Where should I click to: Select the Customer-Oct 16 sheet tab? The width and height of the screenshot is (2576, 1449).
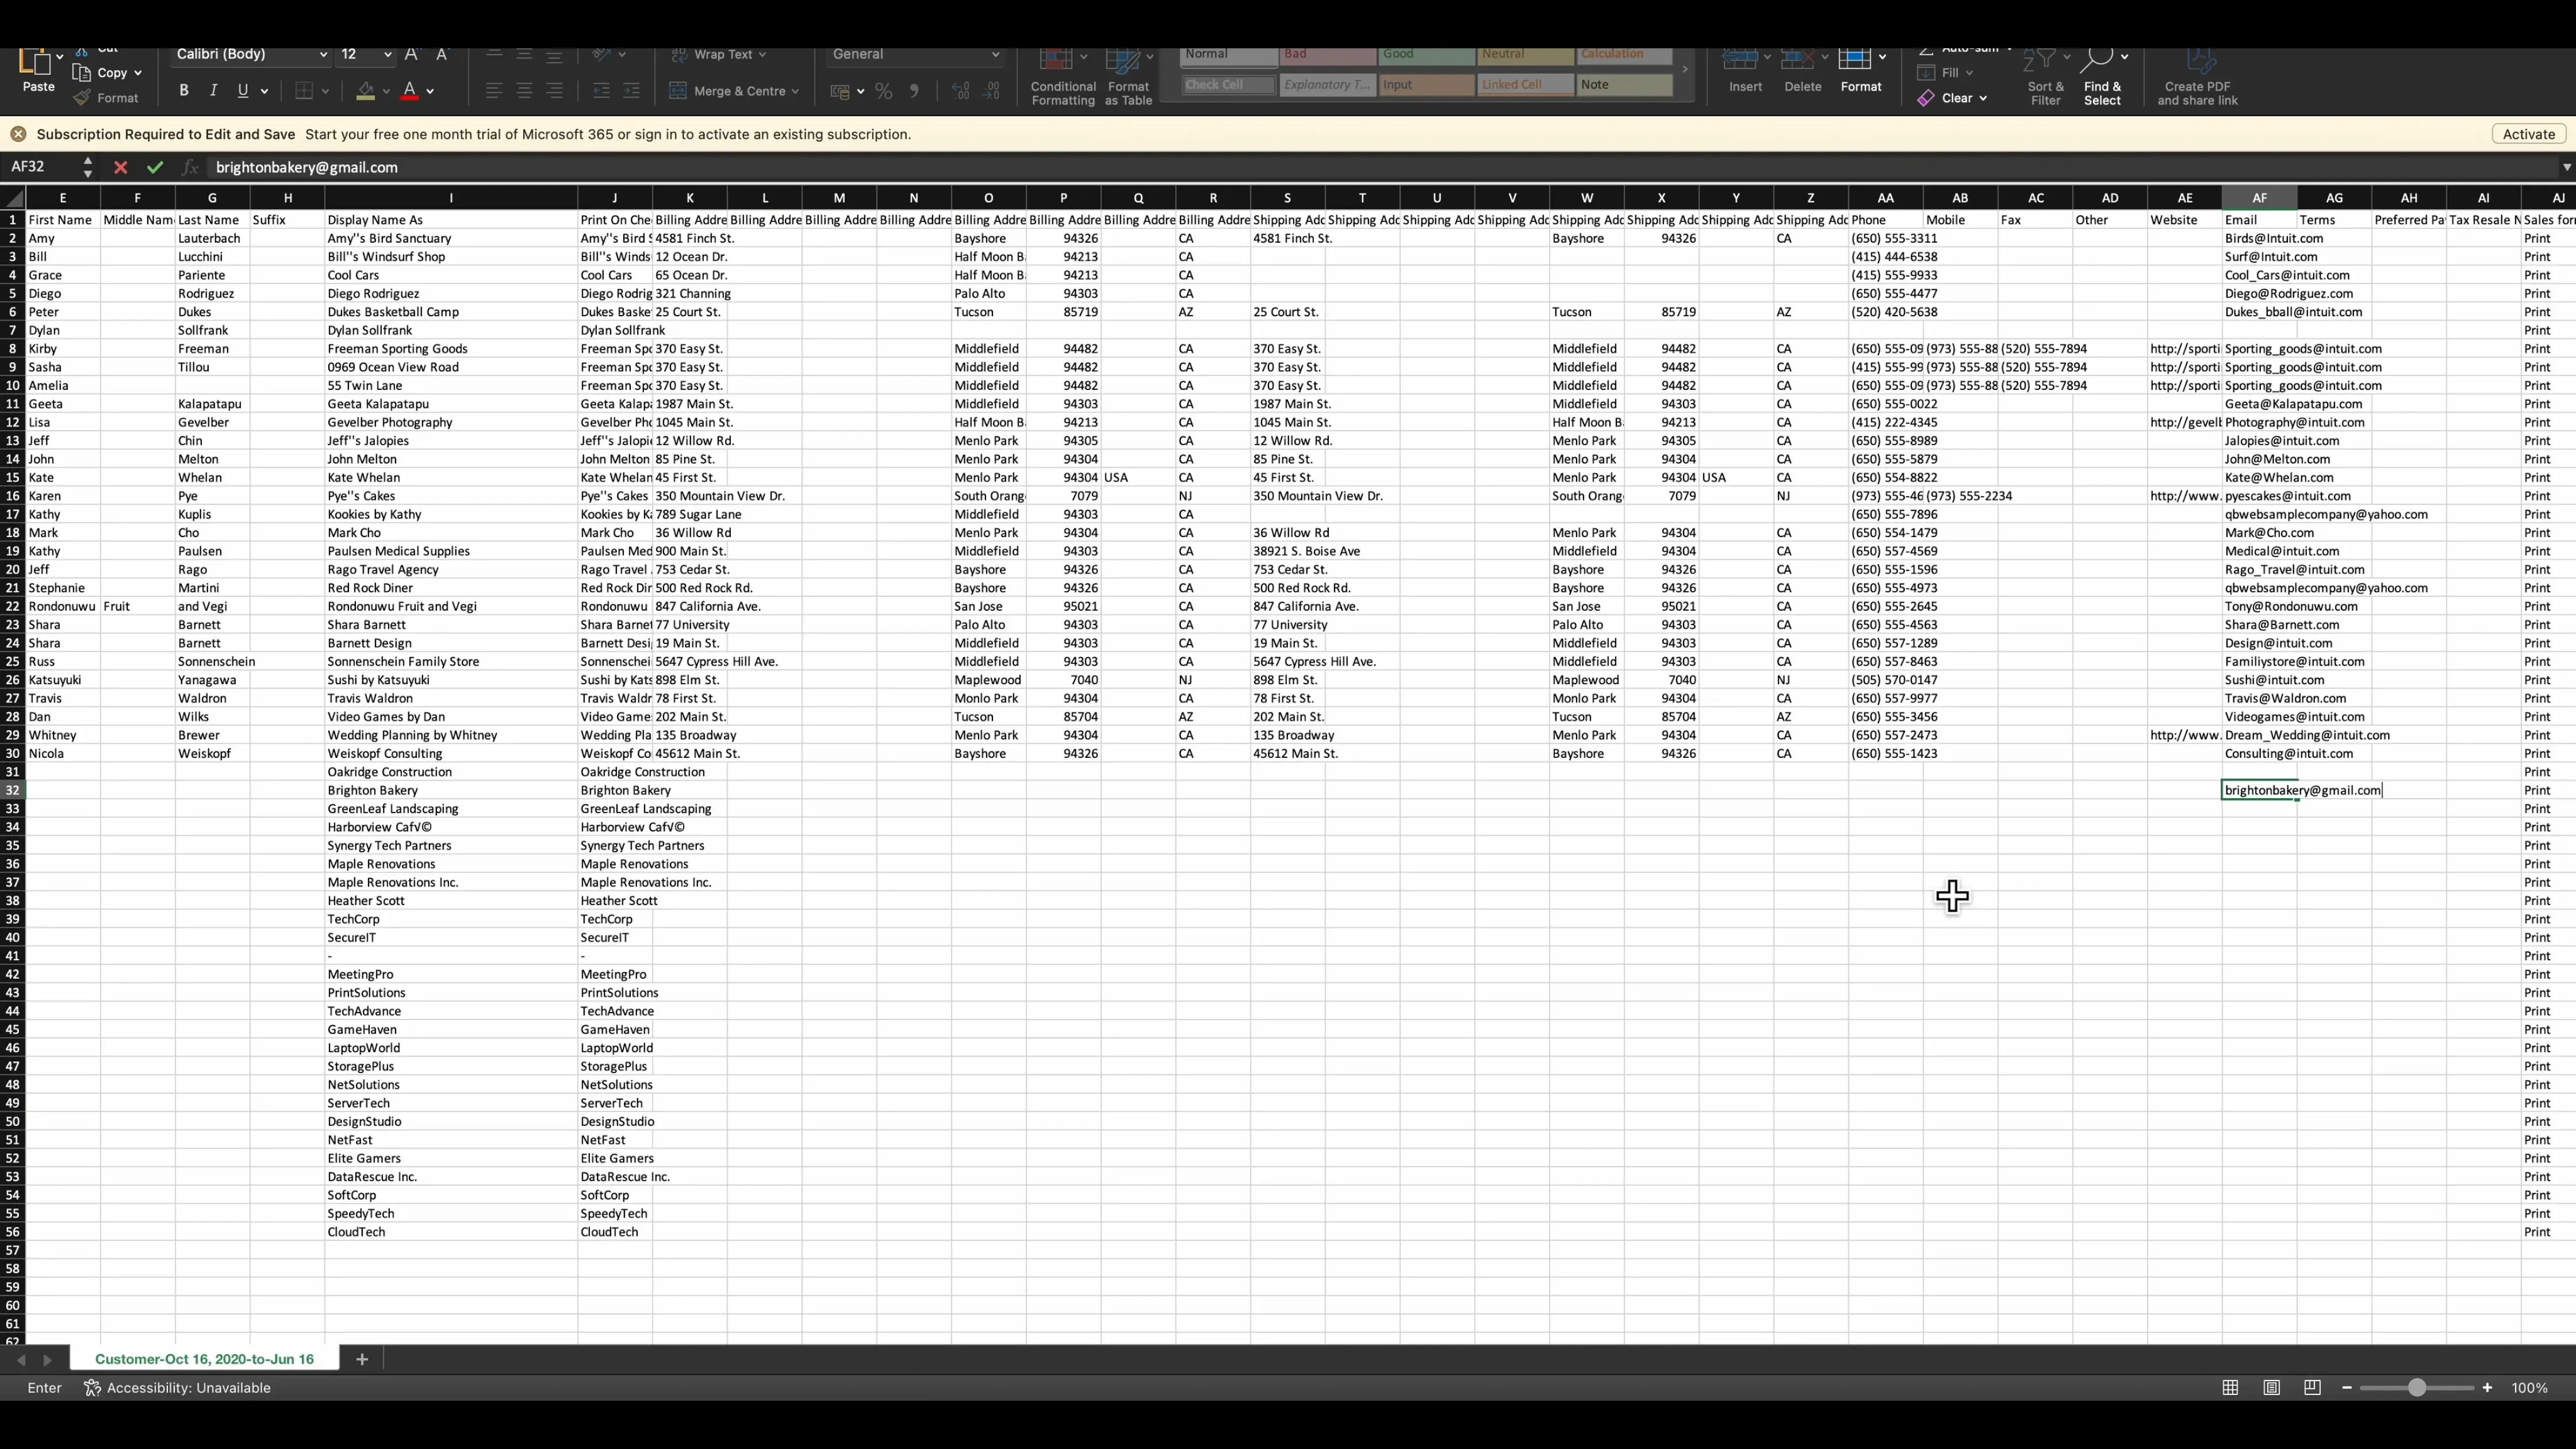tap(205, 1359)
